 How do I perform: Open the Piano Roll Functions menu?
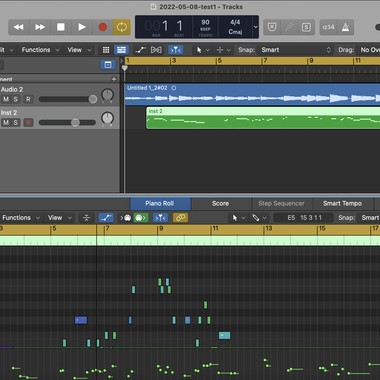click(x=21, y=218)
